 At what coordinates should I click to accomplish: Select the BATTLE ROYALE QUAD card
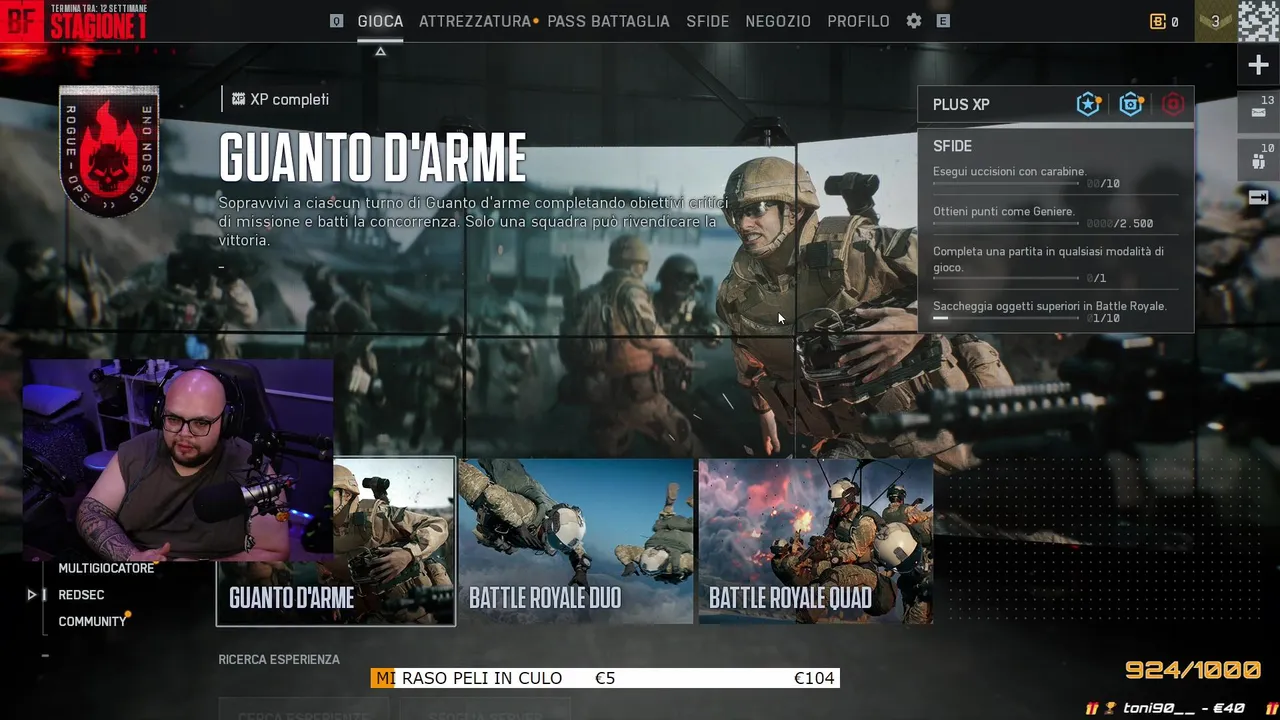click(816, 541)
